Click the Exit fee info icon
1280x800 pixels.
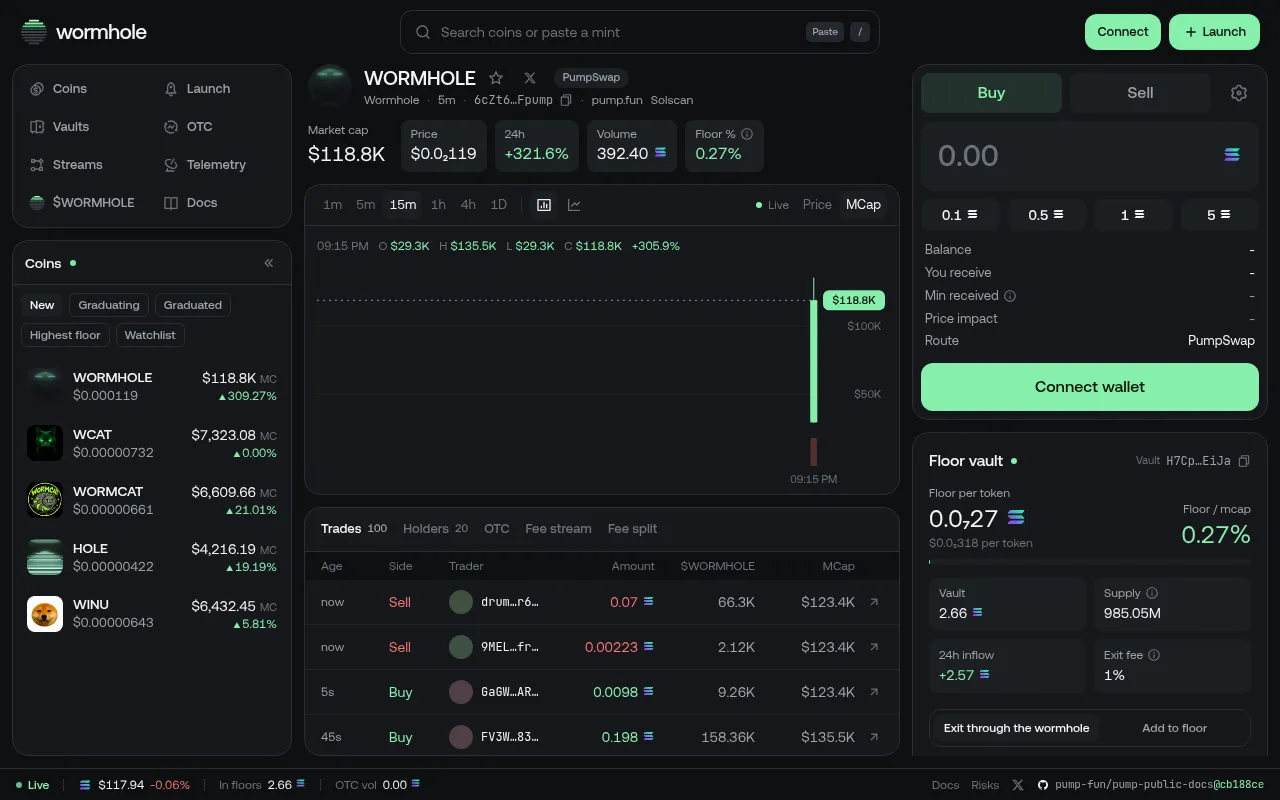pos(1154,655)
